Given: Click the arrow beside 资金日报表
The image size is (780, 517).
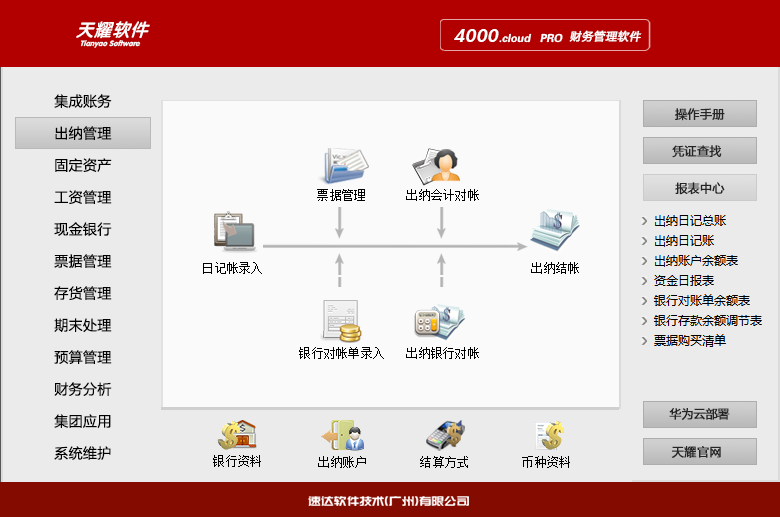Looking at the screenshot, I should [x=645, y=281].
